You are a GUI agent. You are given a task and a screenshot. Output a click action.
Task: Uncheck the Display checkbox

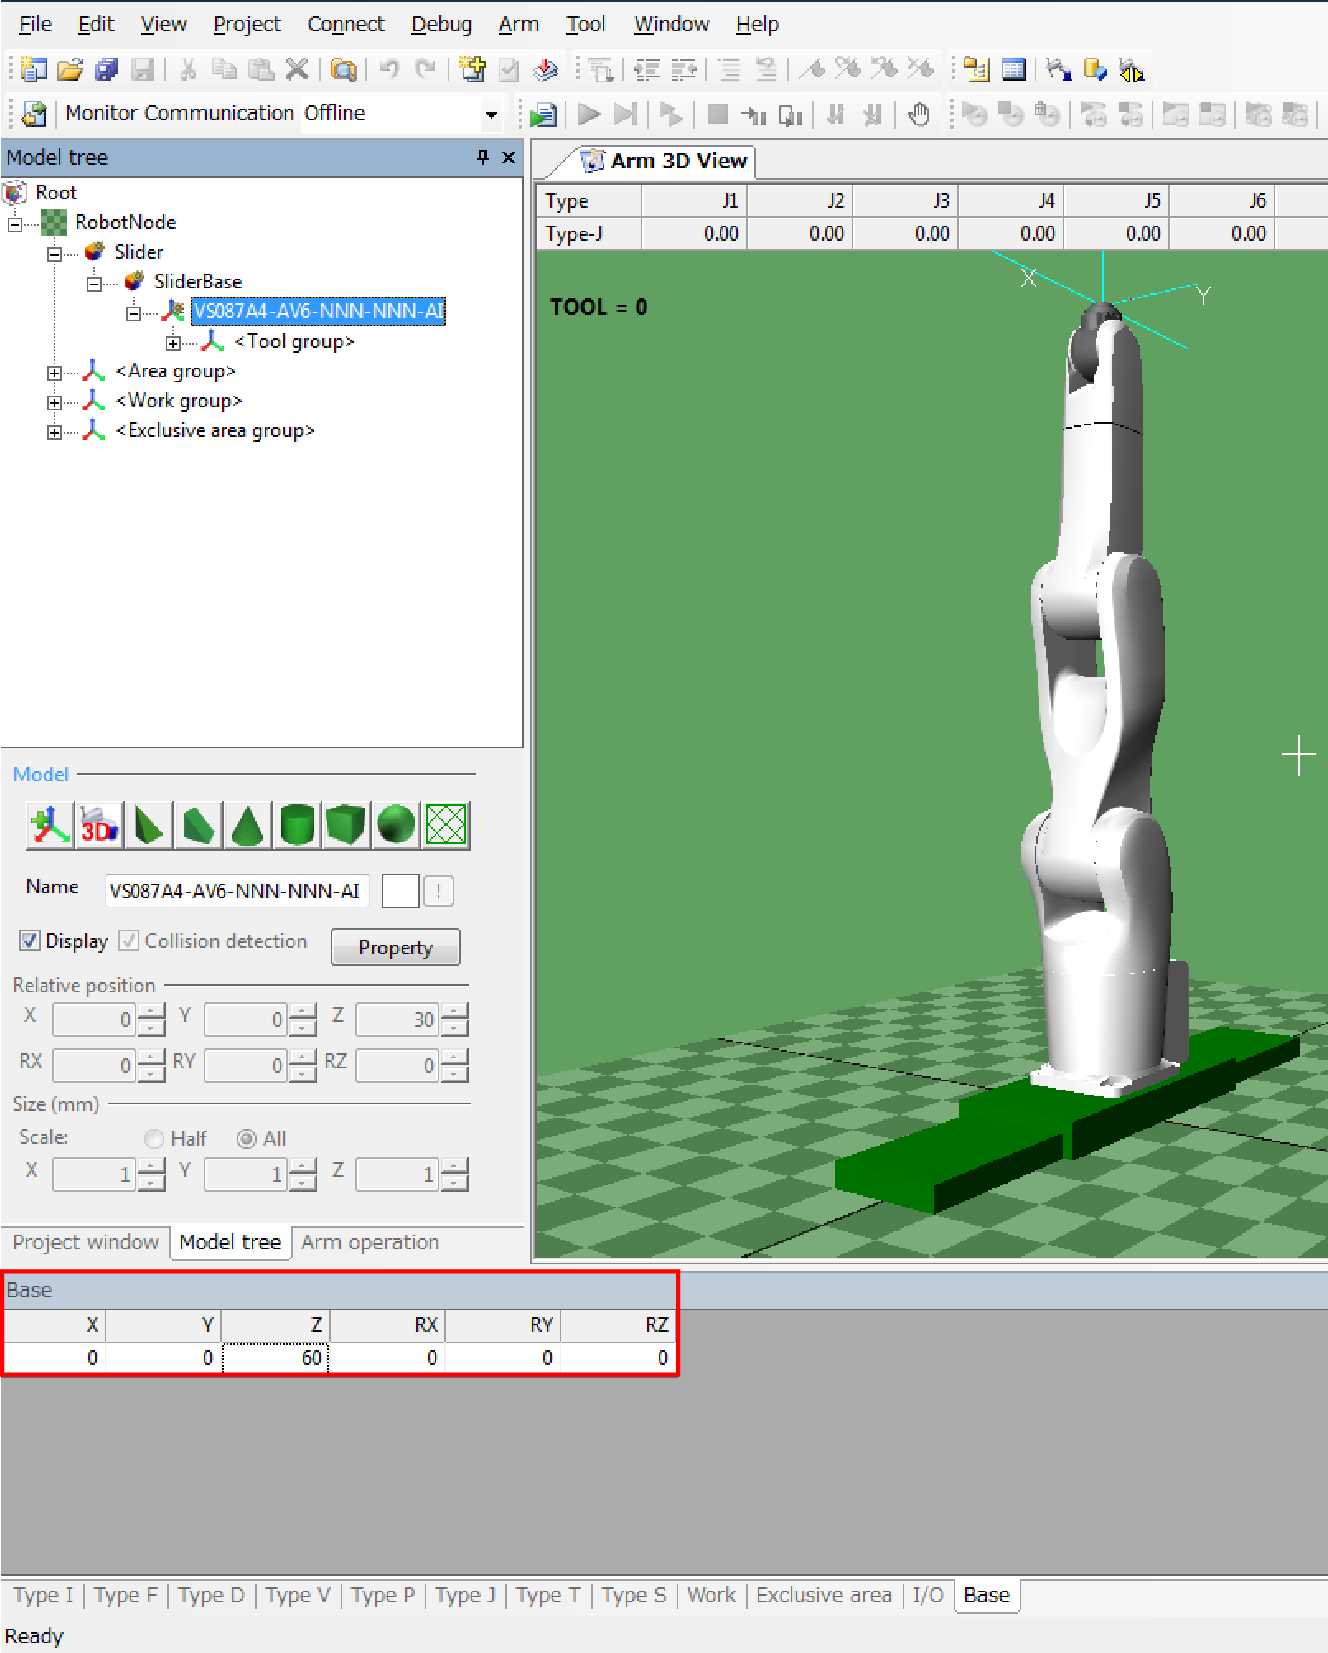pyautogui.click(x=31, y=941)
